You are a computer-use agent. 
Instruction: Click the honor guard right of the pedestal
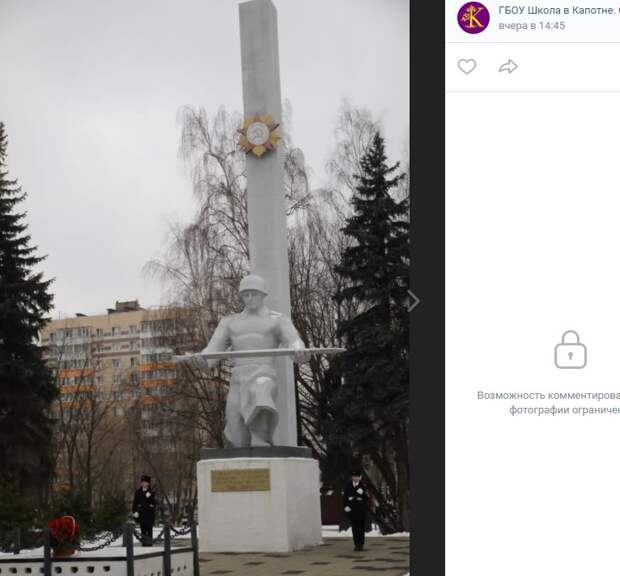[x=358, y=511]
